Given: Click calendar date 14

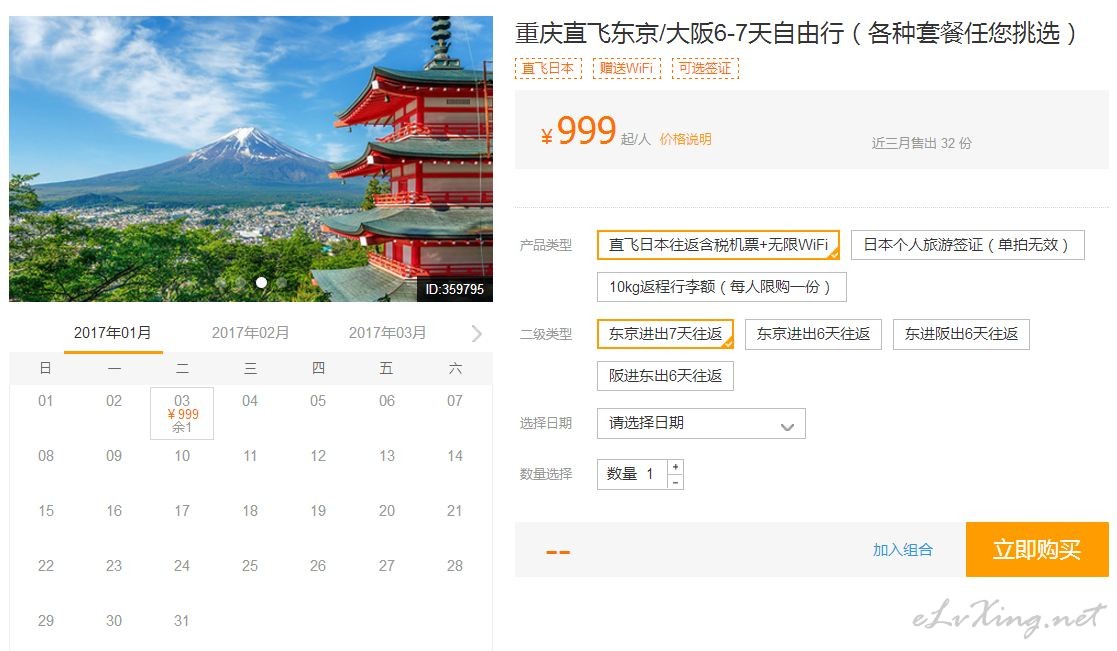Looking at the screenshot, I should pyautogui.click(x=455, y=456).
